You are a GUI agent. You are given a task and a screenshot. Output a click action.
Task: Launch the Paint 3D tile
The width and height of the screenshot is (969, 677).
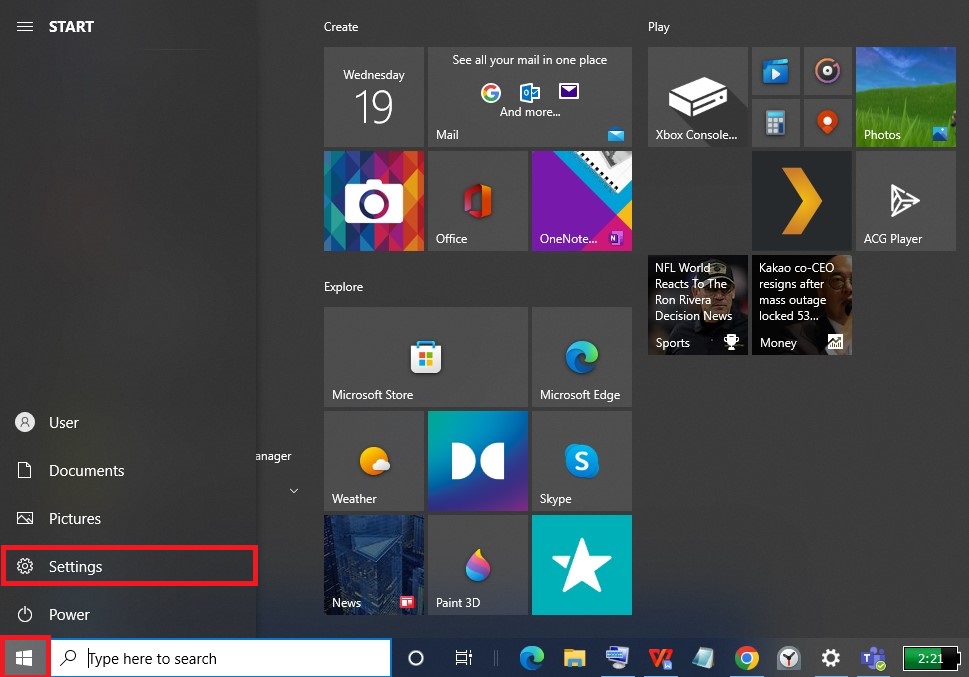pos(478,564)
